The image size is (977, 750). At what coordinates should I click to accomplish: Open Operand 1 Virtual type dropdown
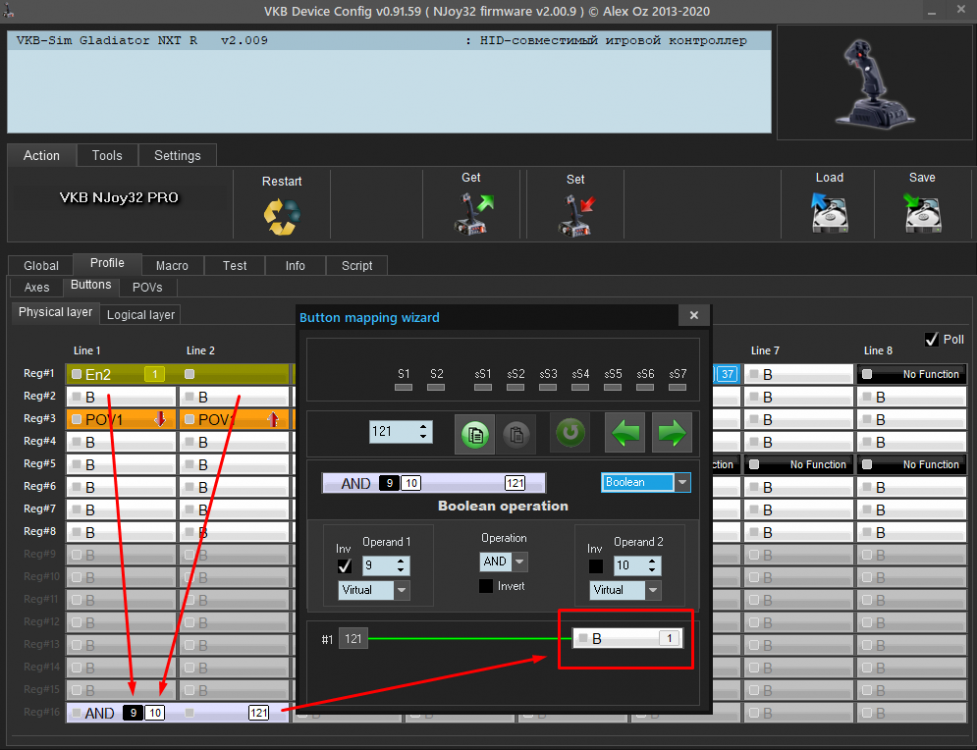tap(403, 590)
